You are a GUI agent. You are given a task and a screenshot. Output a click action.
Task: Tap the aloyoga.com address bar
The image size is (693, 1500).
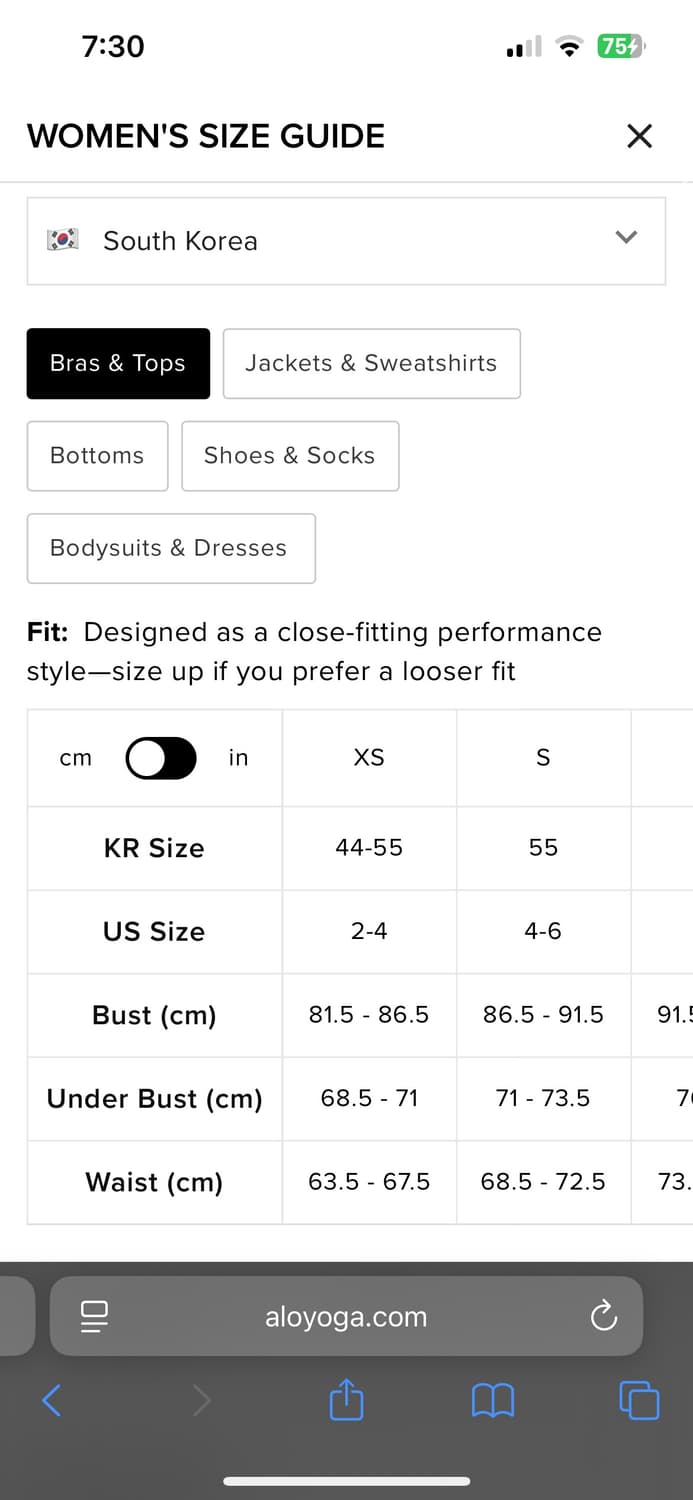click(346, 1316)
